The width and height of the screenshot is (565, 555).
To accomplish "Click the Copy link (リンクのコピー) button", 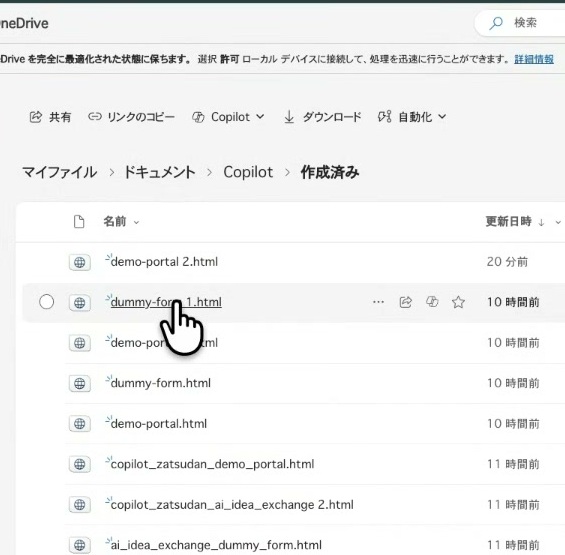I will [x=132, y=117].
